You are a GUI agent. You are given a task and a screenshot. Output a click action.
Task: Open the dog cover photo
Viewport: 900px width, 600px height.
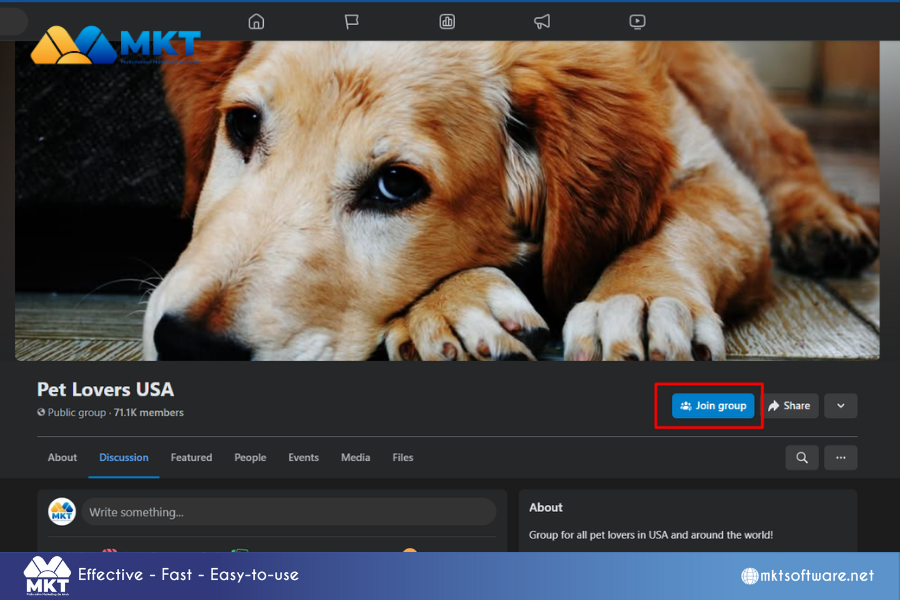pos(447,201)
